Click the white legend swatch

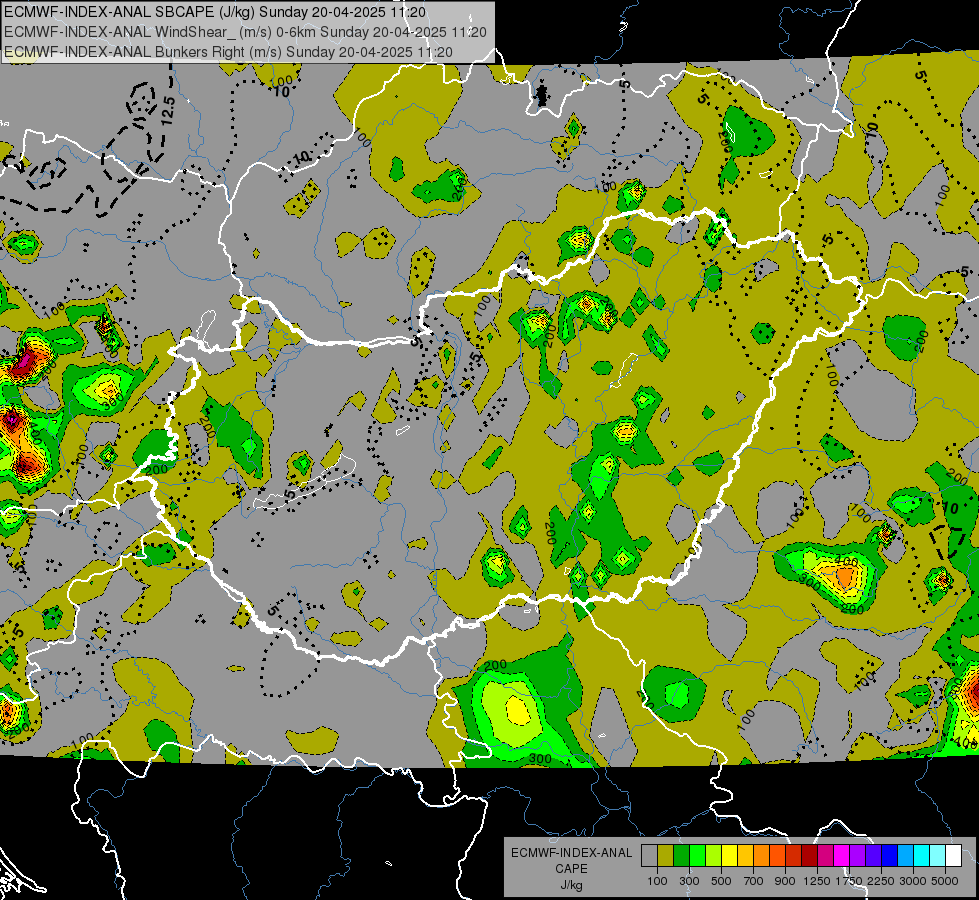pos(953,855)
